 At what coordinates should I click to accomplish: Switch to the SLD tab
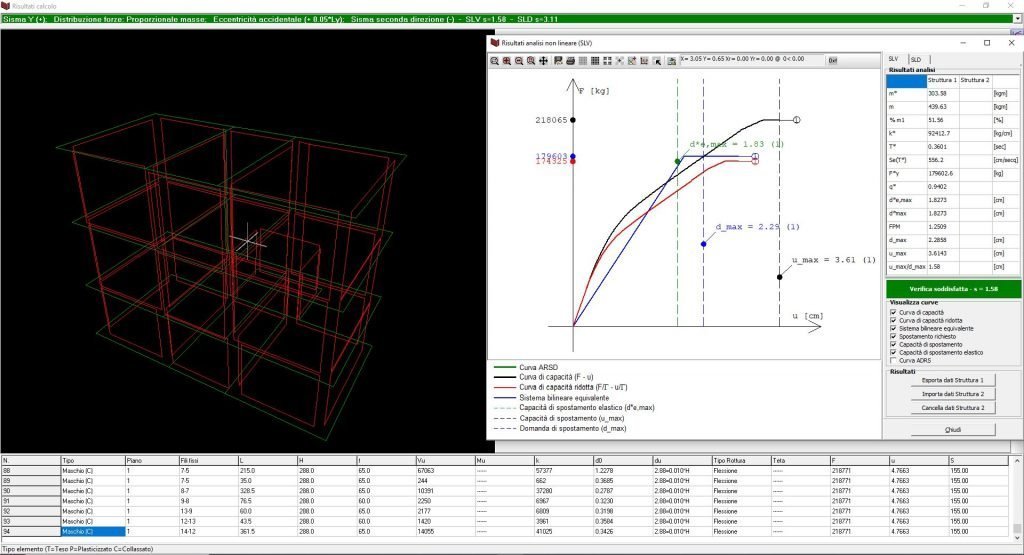click(x=916, y=60)
